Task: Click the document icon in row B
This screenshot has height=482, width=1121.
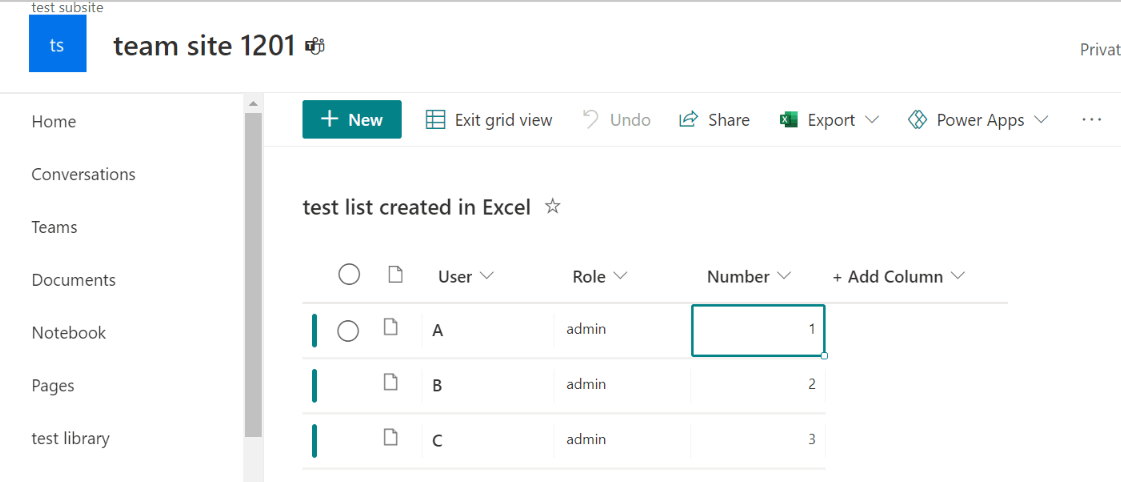Action: pos(390,382)
